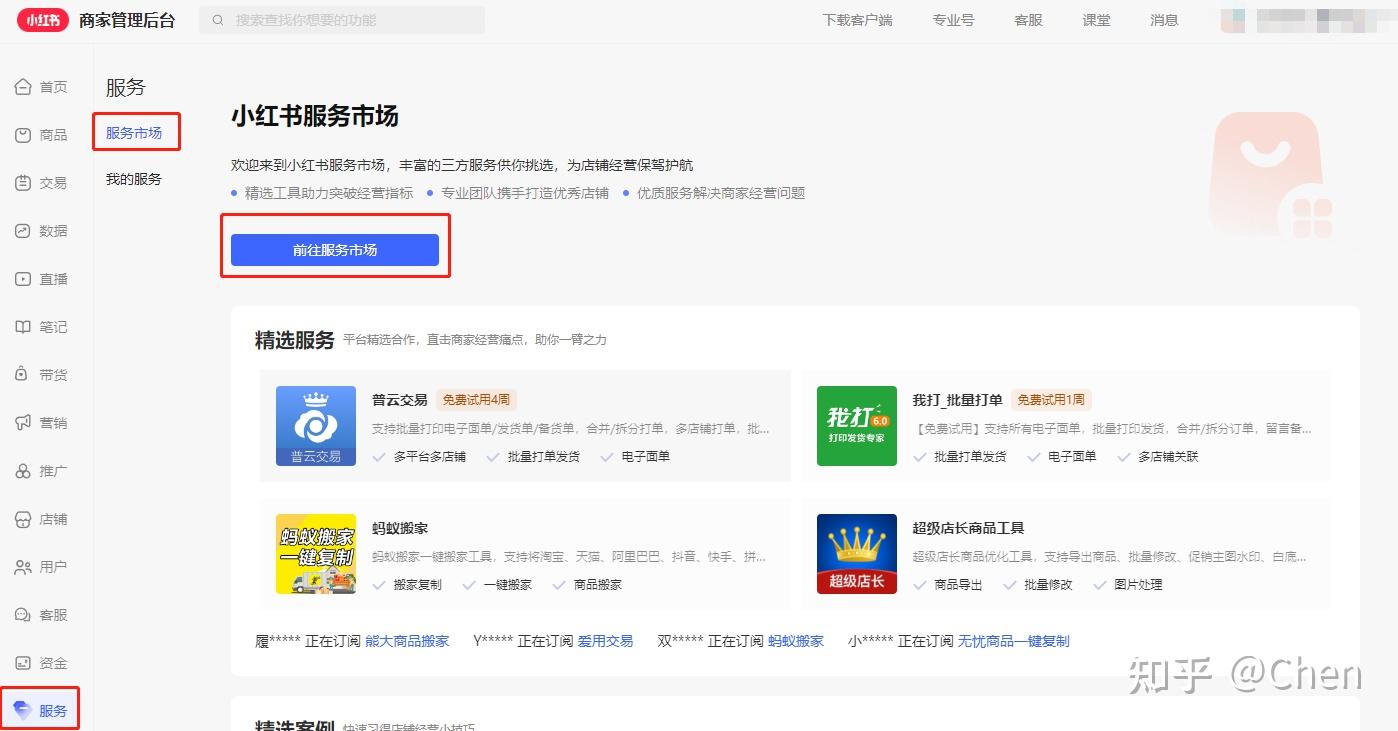Image resolution: width=1398 pixels, height=731 pixels.
Task: Open the 营销 marketing megaphone icon
Action: [x=40, y=422]
